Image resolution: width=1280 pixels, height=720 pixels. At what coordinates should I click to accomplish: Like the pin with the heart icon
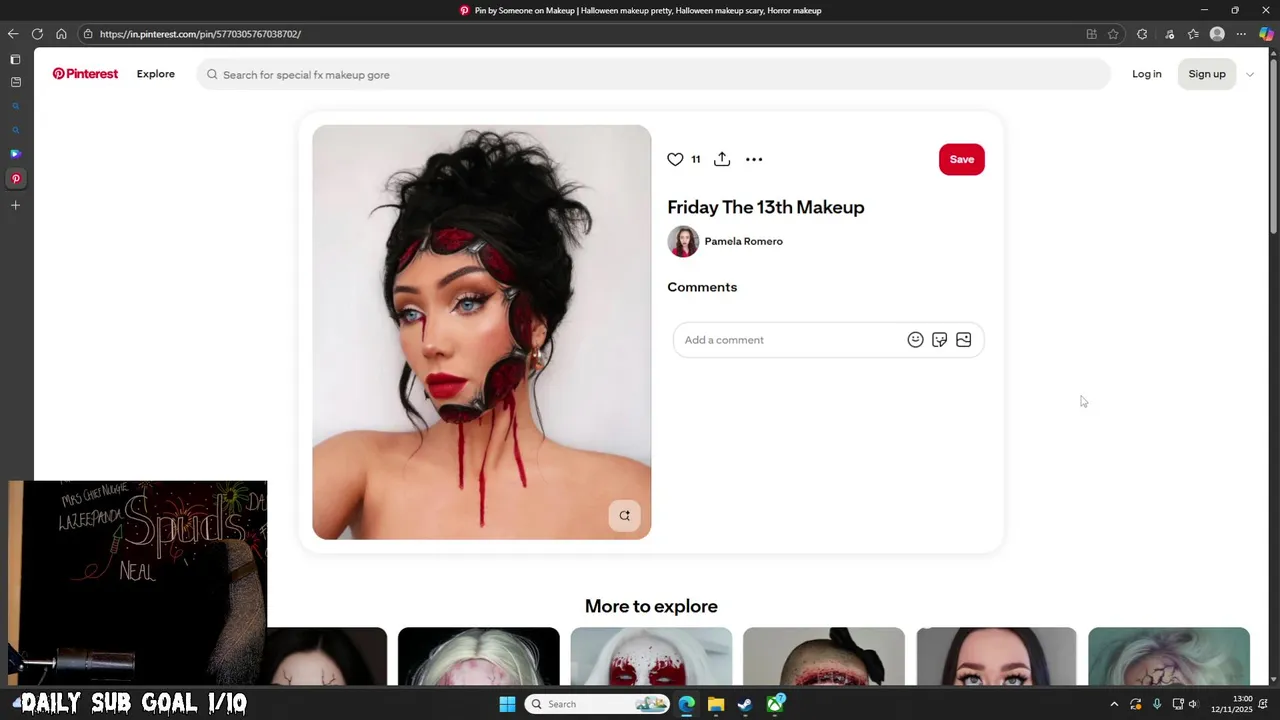[675, 159]
